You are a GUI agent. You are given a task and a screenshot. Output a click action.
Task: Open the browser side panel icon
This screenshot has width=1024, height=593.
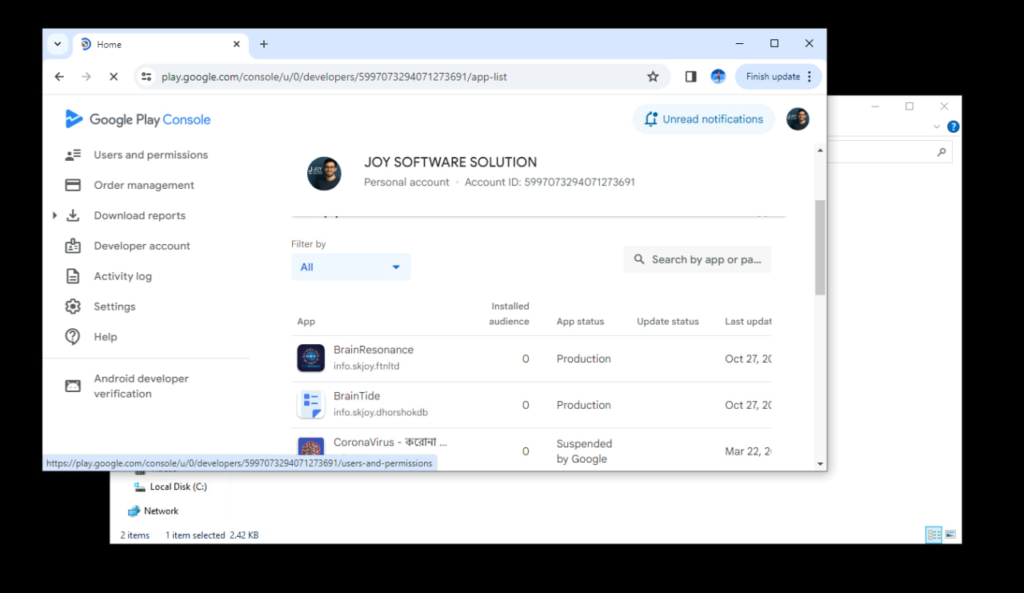point(690,77)
